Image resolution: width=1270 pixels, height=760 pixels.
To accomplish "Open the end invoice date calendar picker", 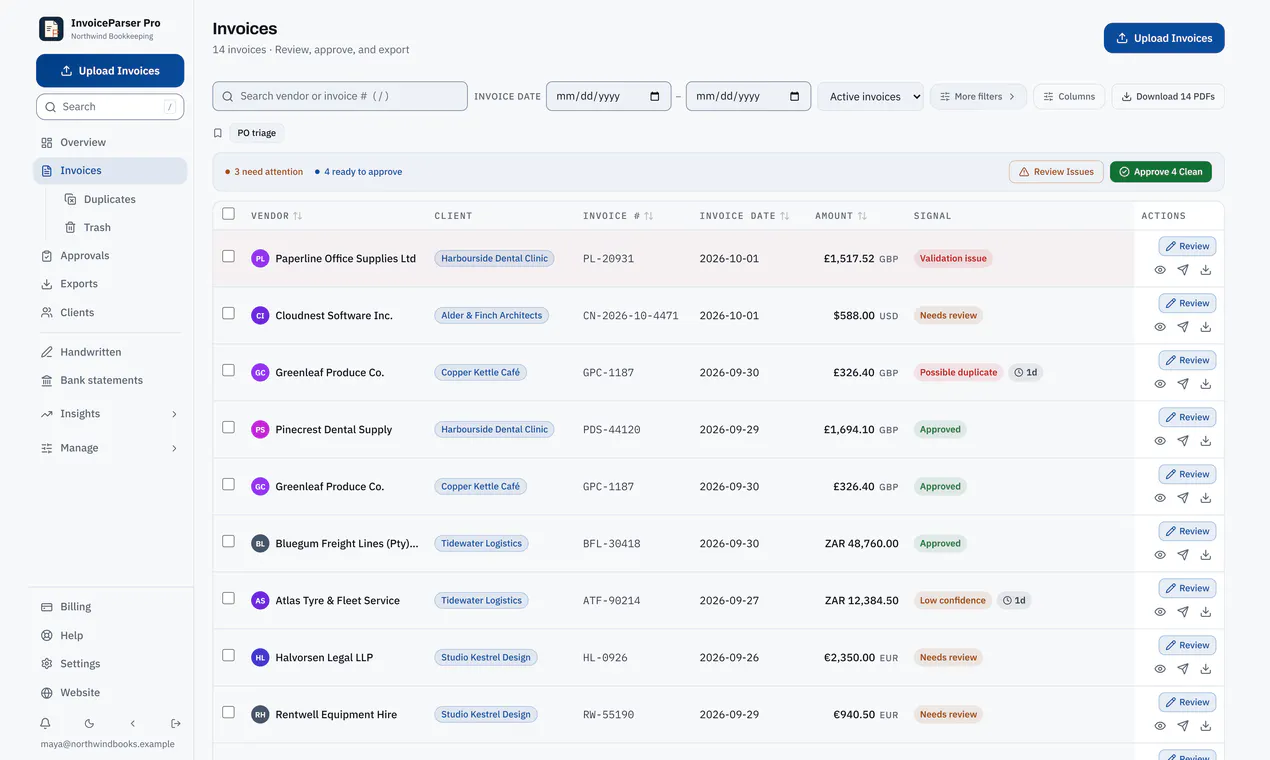I will click(795, 96).
